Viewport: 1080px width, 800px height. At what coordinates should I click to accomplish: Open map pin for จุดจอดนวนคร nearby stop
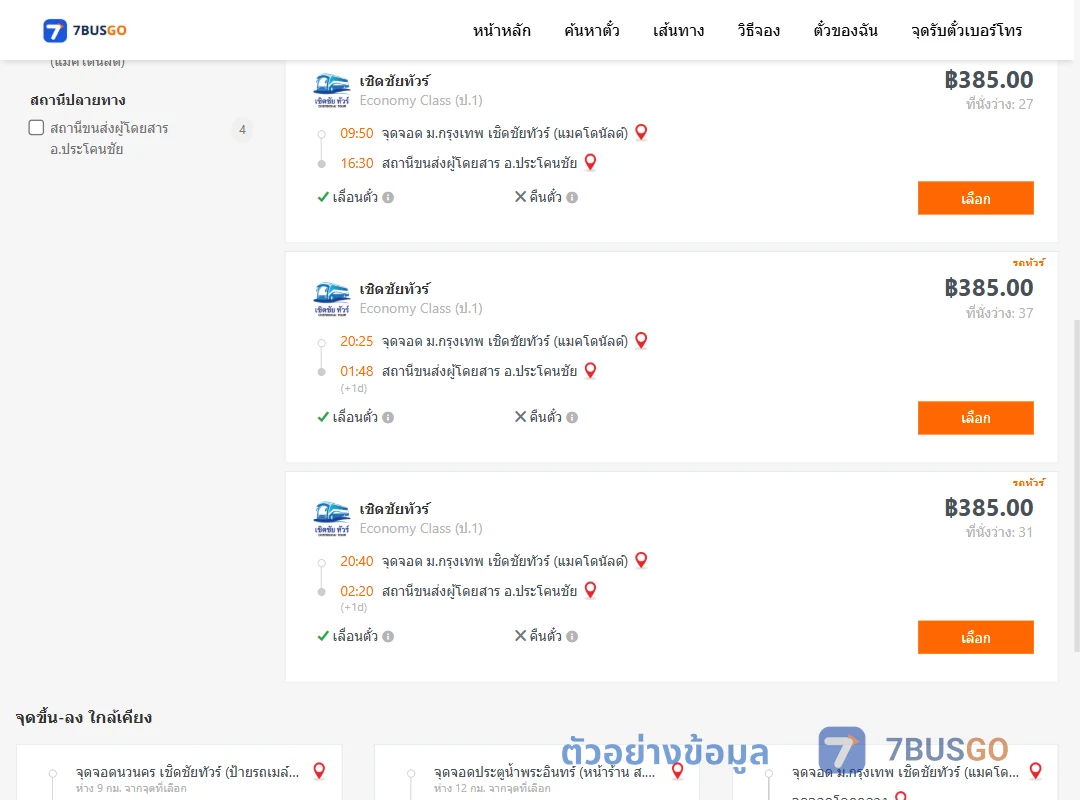319,771
